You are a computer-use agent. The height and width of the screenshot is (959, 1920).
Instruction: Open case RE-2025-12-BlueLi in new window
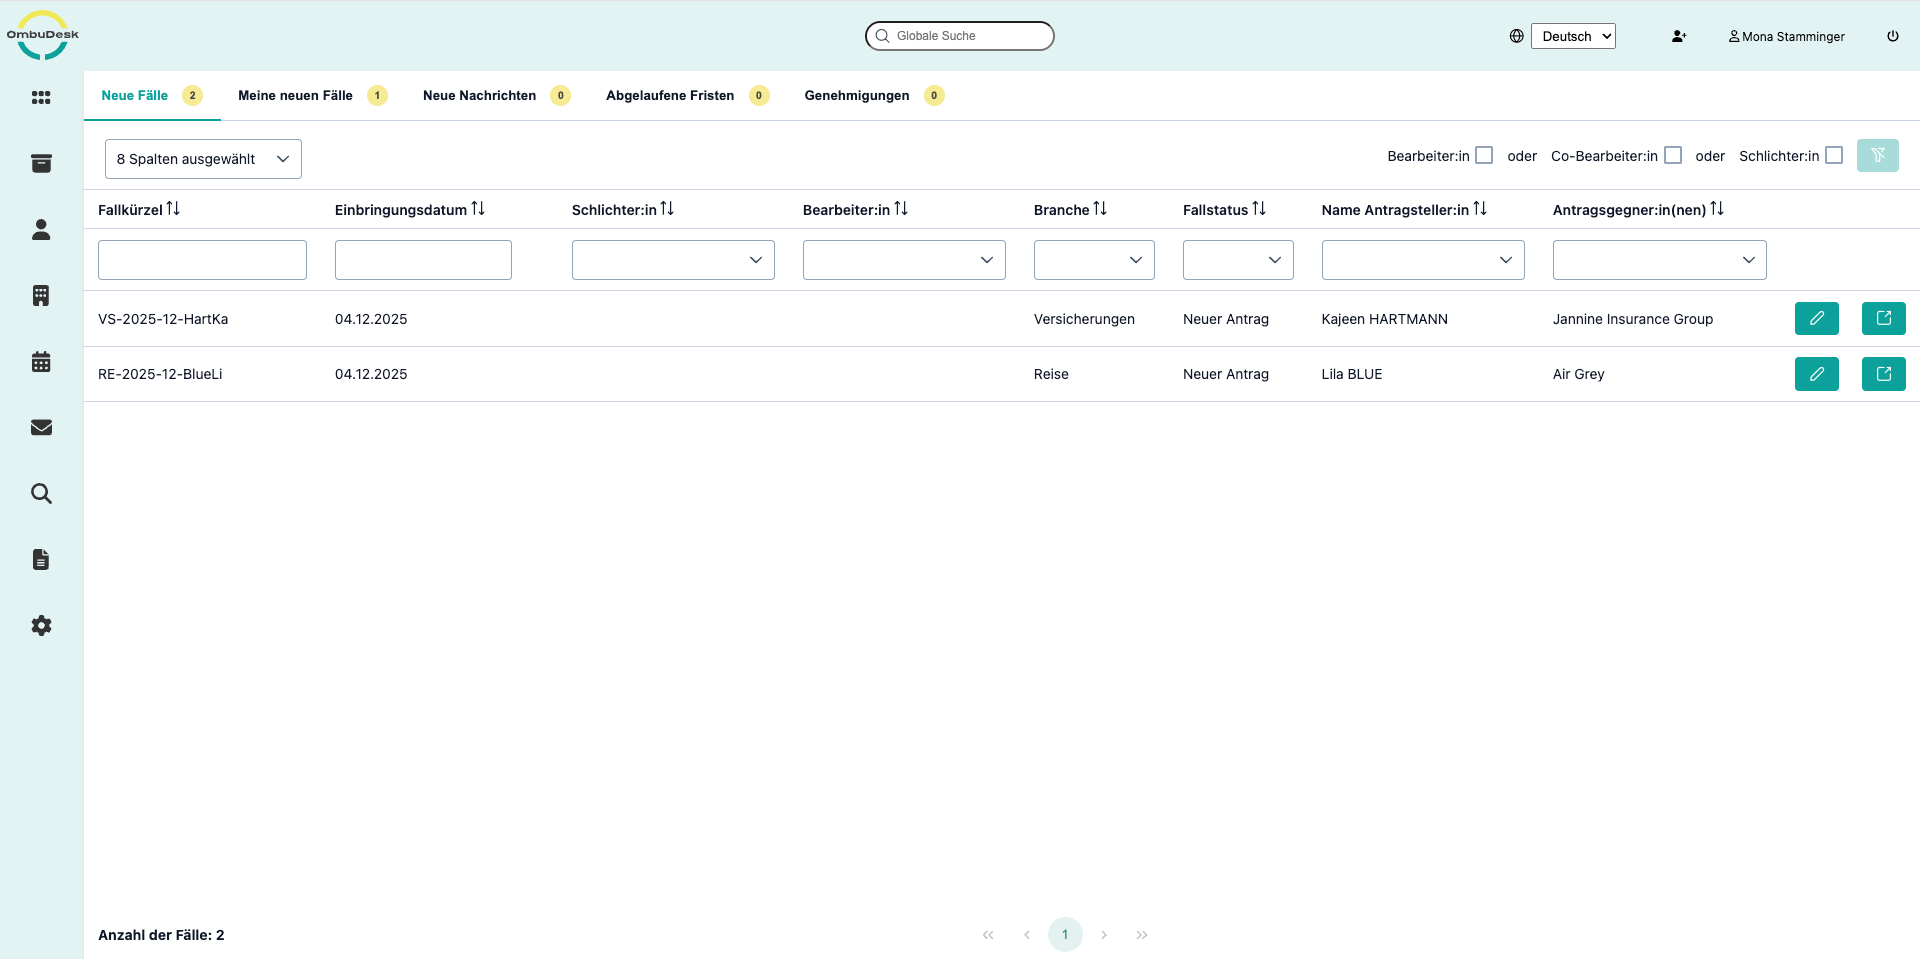(1883, 374)
